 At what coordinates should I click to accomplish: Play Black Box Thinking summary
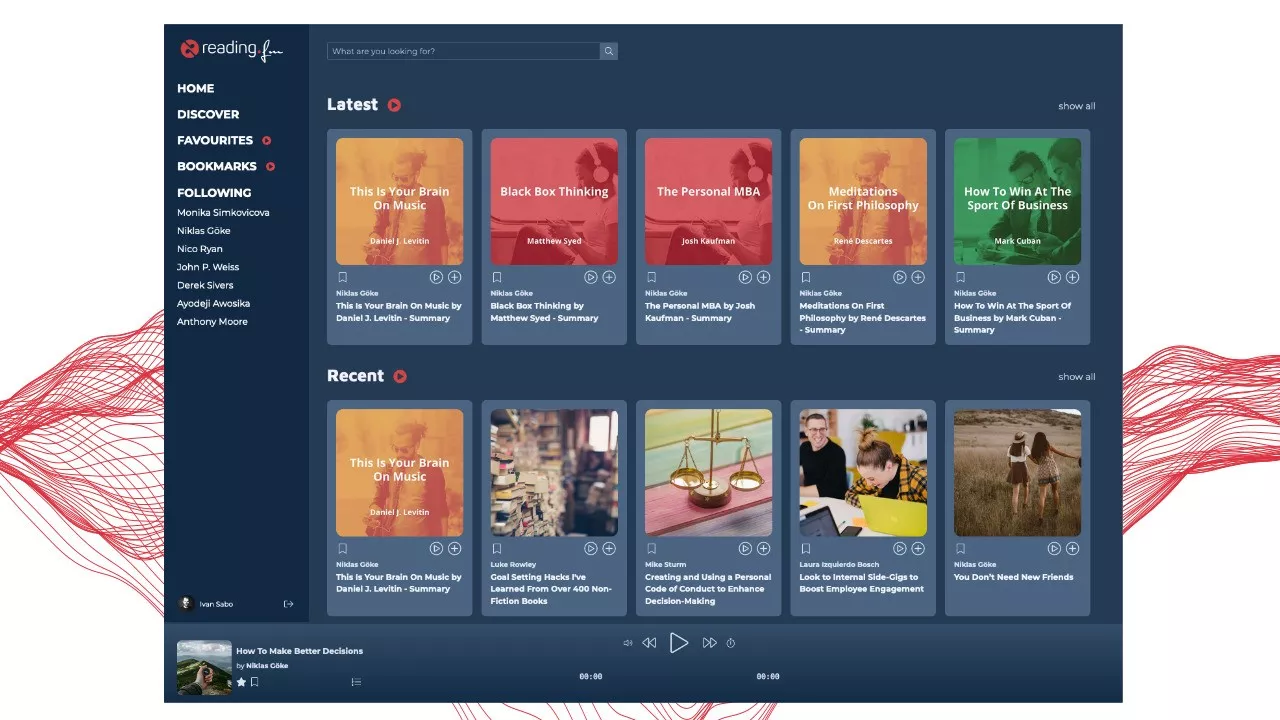click(x=591, y=277)
